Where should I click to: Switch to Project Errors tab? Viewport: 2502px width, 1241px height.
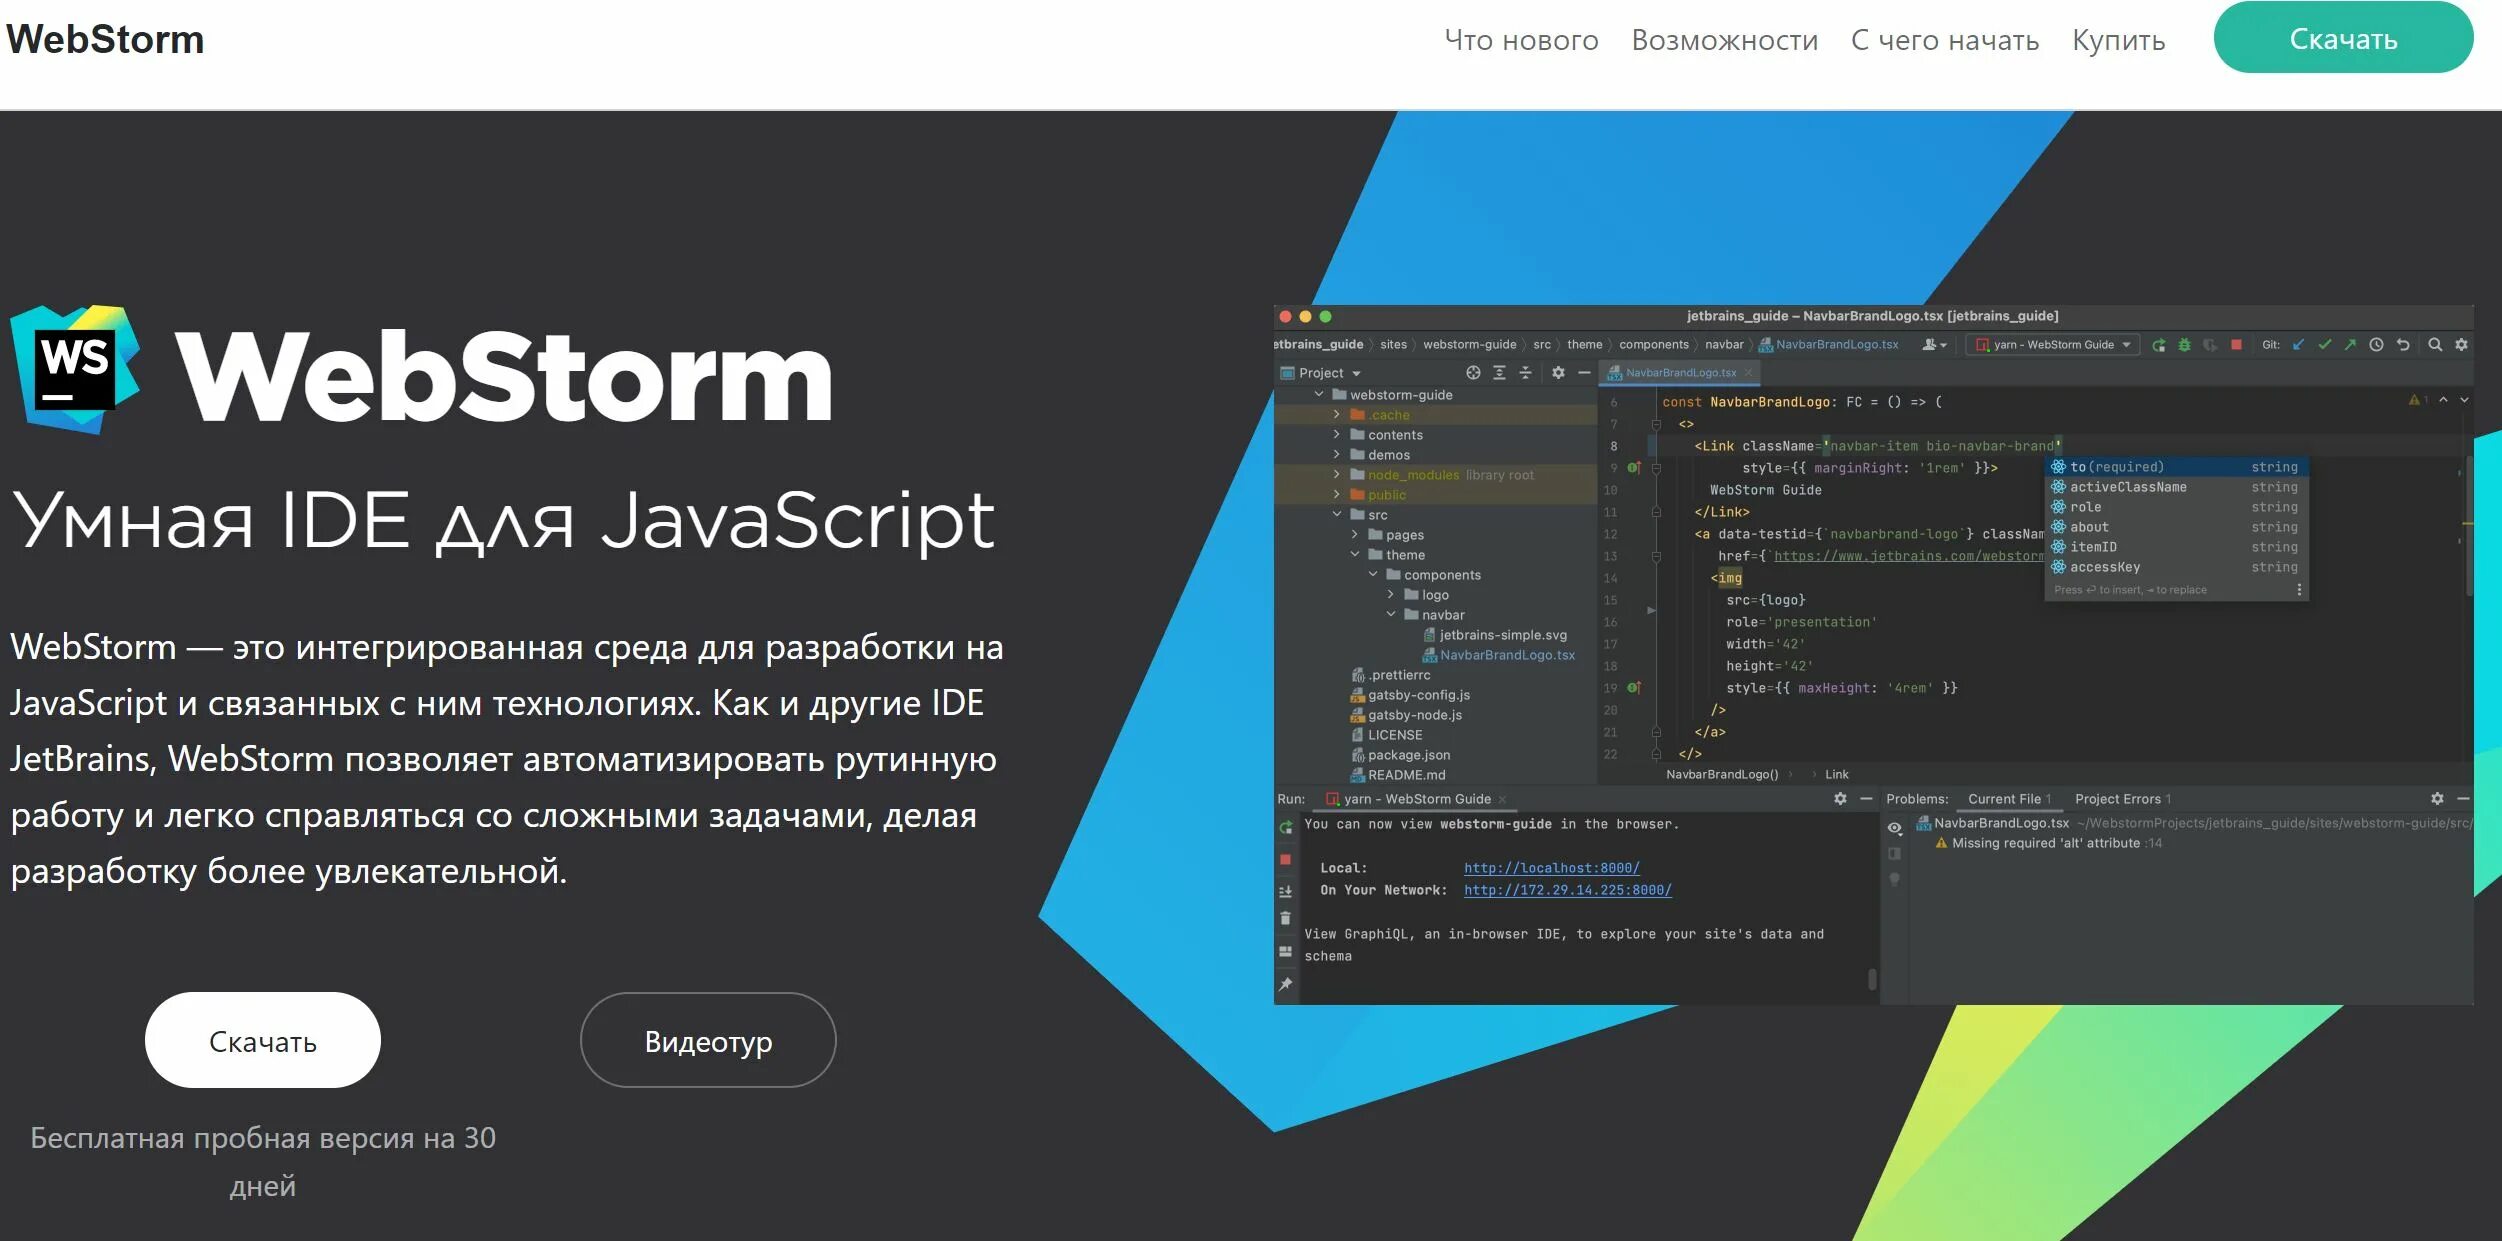point(2122,799)
